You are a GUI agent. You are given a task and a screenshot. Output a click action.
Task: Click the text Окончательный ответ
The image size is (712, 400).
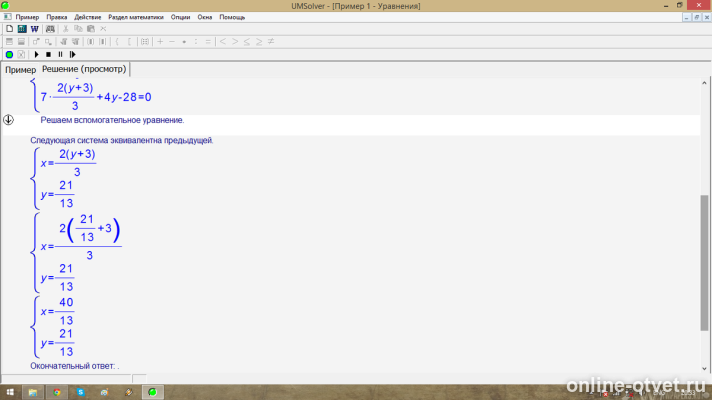point(73,366)
